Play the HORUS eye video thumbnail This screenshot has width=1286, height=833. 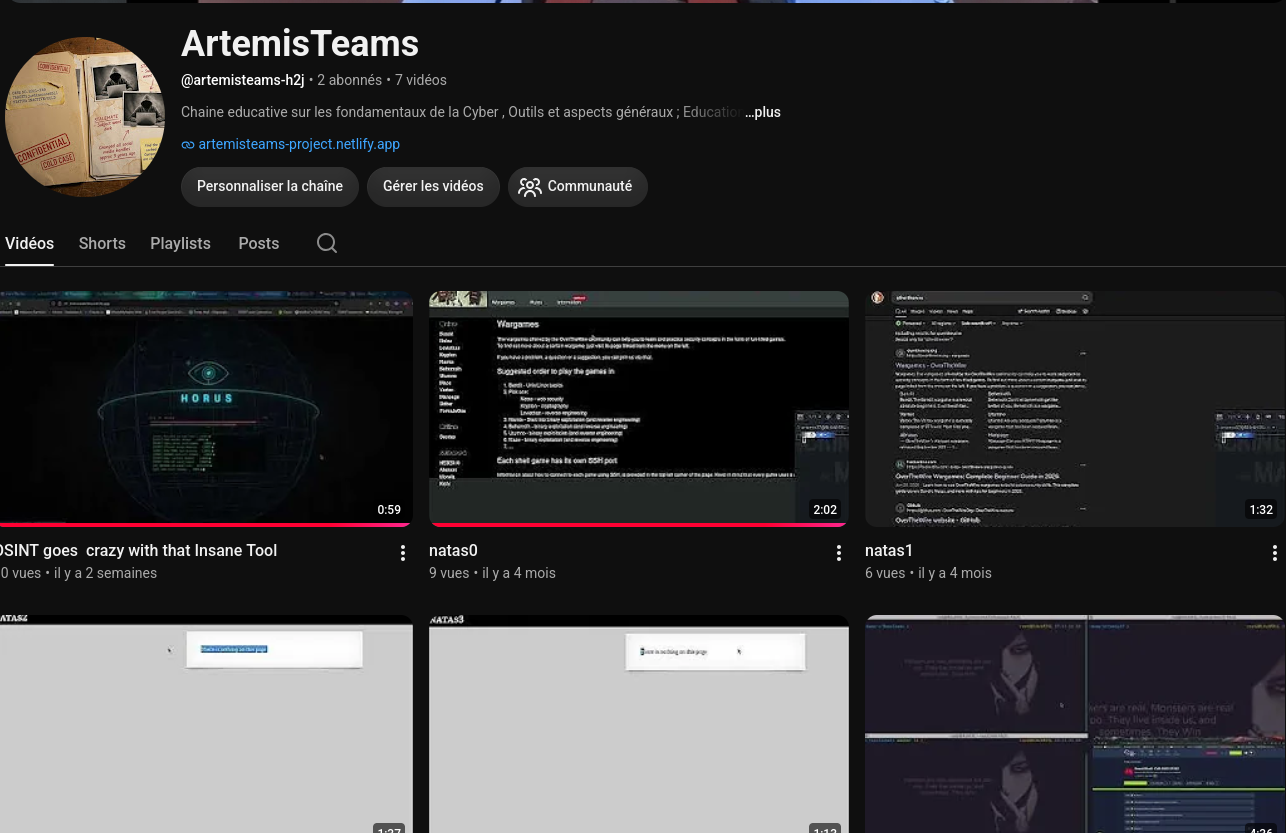[x=206, y=409]
